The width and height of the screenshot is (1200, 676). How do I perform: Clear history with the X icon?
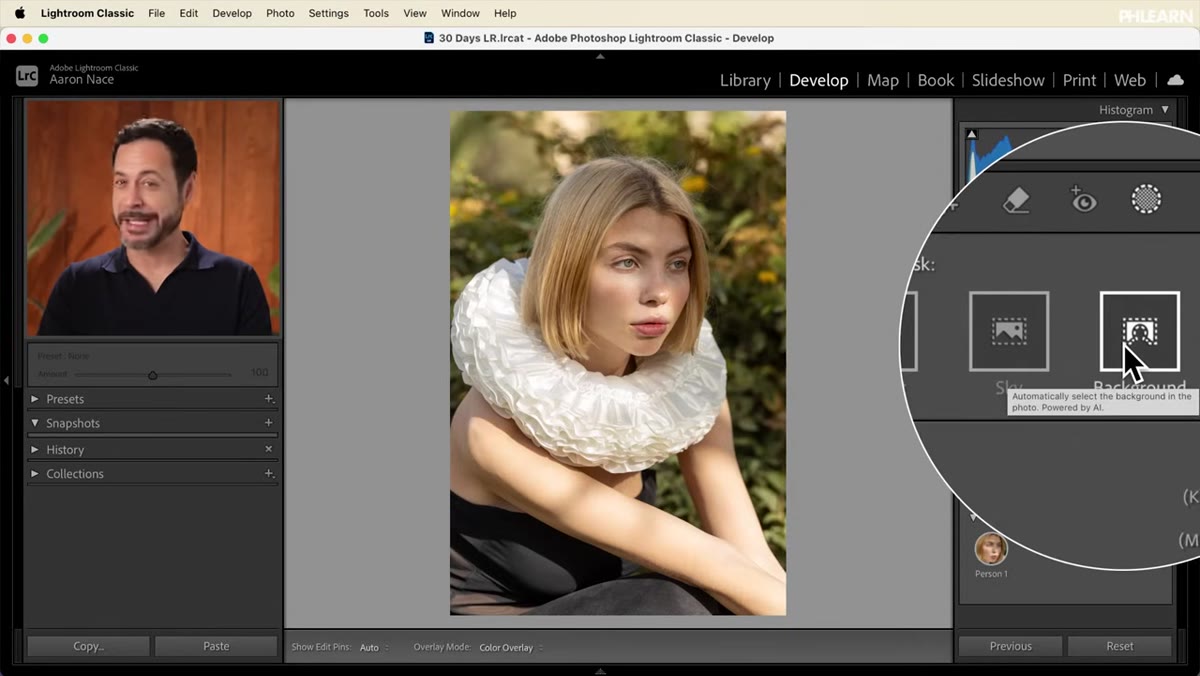[x=268, y=449]
